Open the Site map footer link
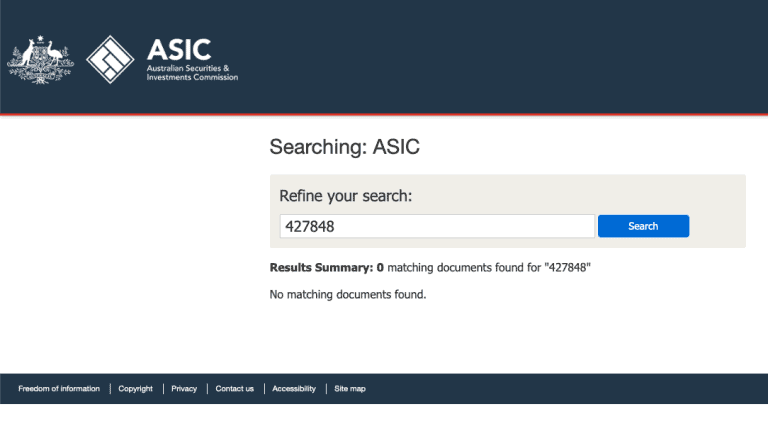 [x=350, y=389]
